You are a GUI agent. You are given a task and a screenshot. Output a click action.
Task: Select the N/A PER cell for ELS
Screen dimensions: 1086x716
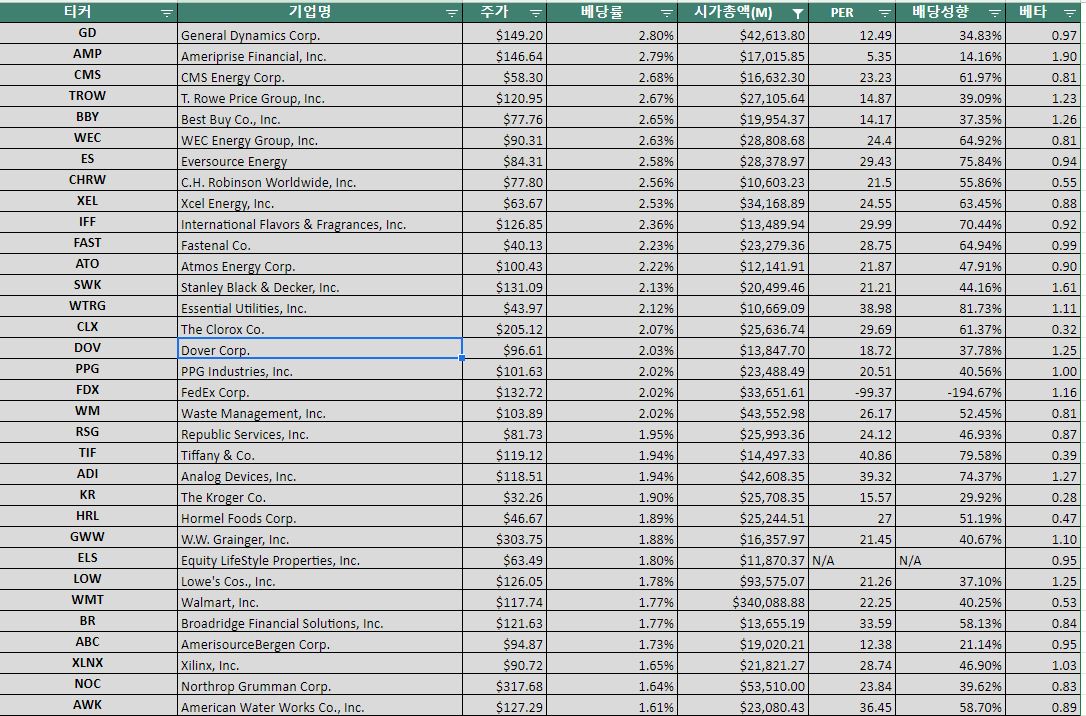click(x=852, y=558)
